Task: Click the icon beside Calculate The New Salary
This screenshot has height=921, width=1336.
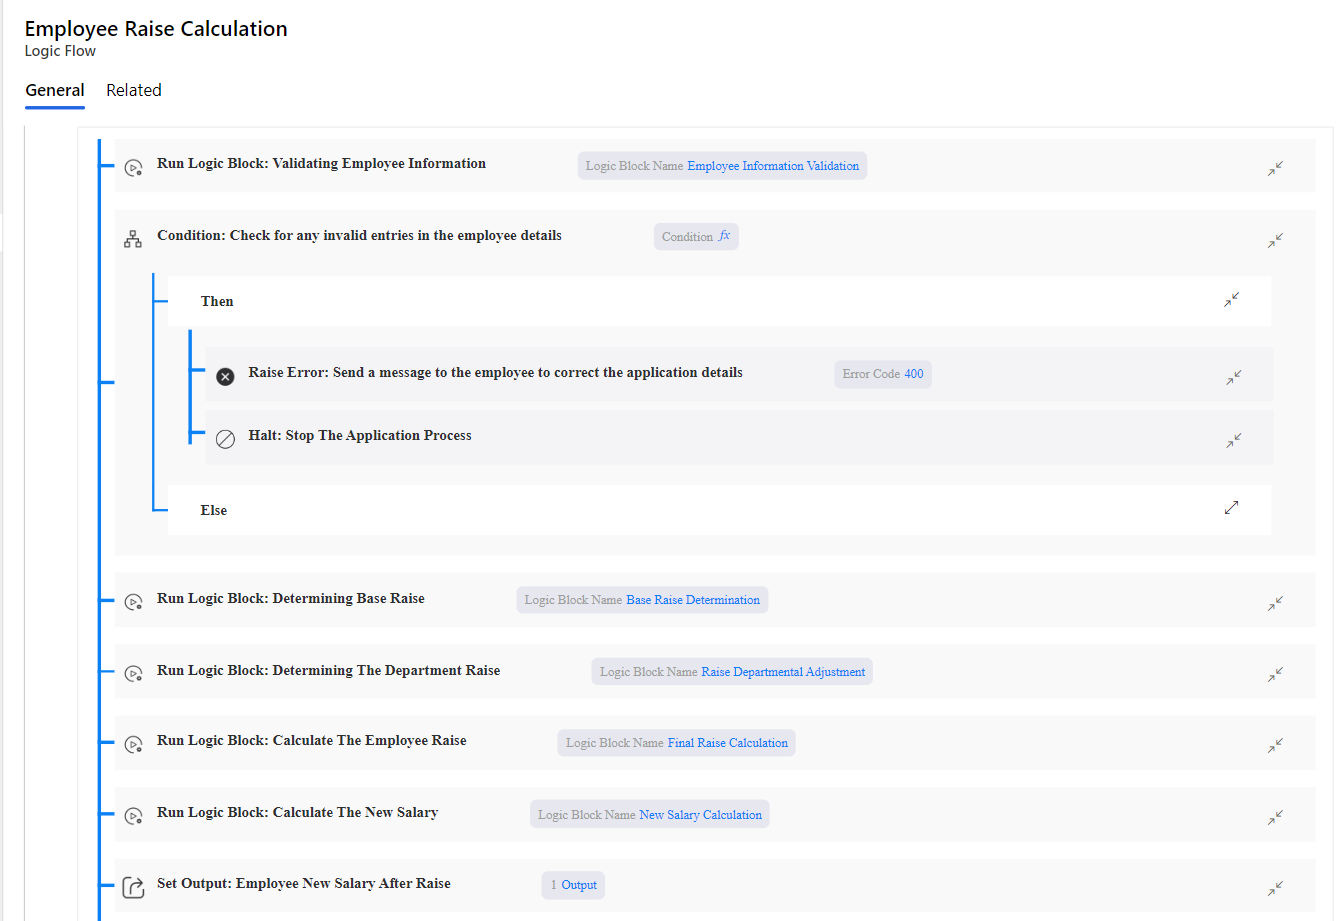Action: (133, 816)
